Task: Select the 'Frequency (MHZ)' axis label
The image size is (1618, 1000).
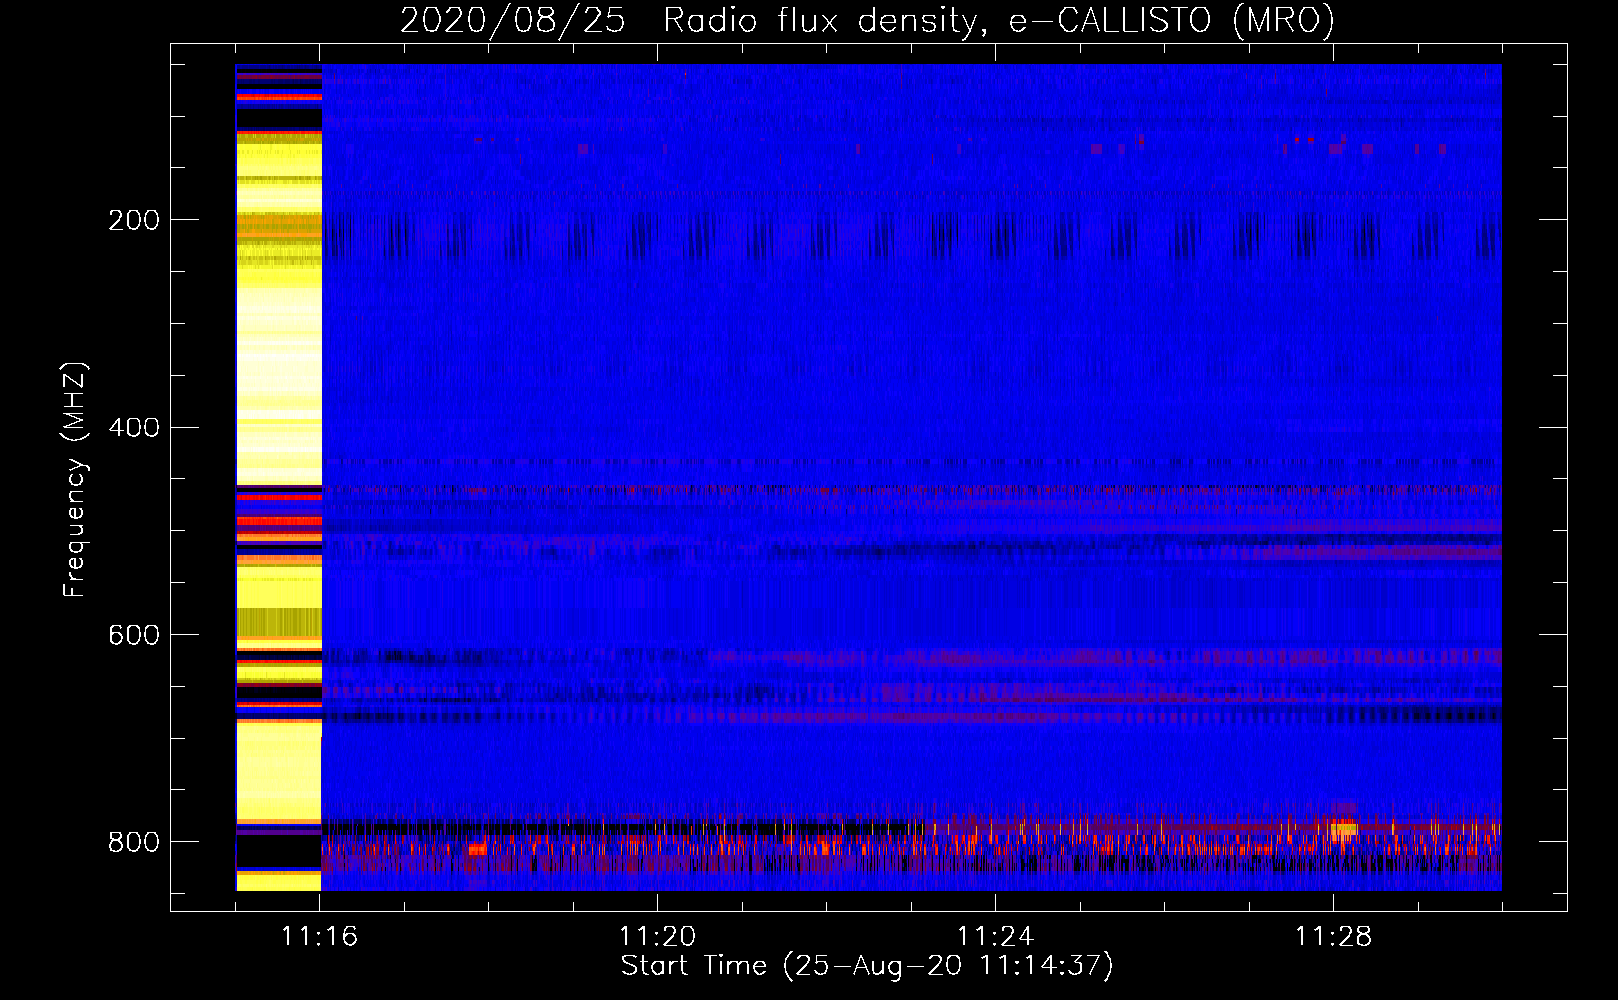Action: pyautogui.click(x=74, y=480)
